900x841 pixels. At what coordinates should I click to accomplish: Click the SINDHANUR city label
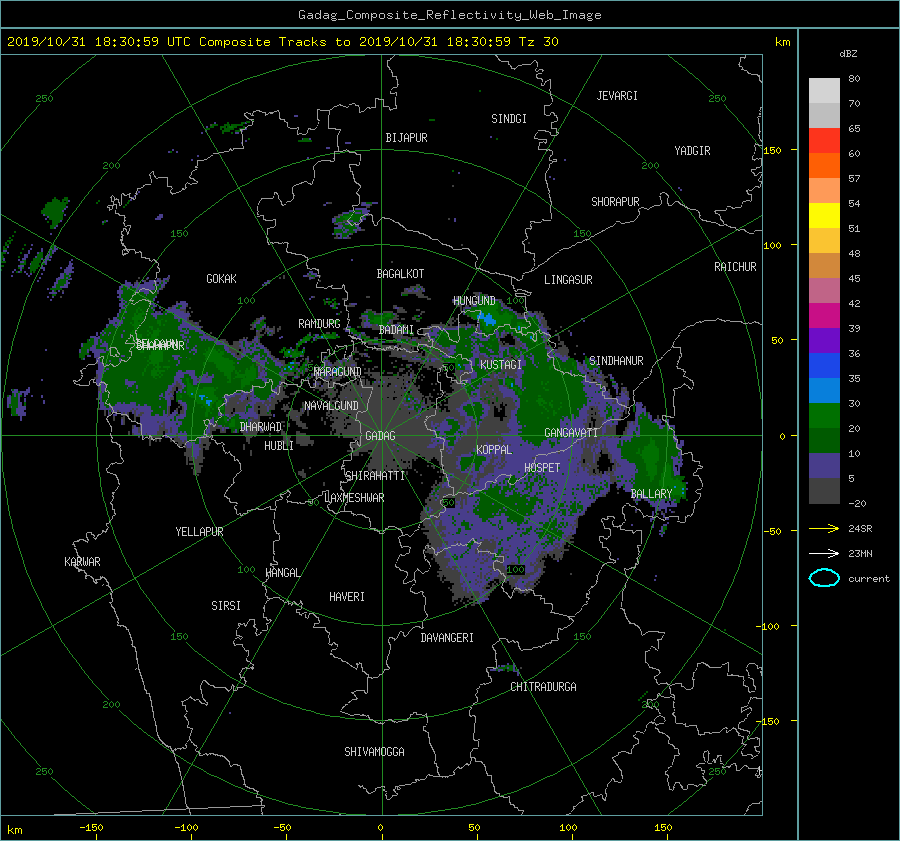point(616,361)
